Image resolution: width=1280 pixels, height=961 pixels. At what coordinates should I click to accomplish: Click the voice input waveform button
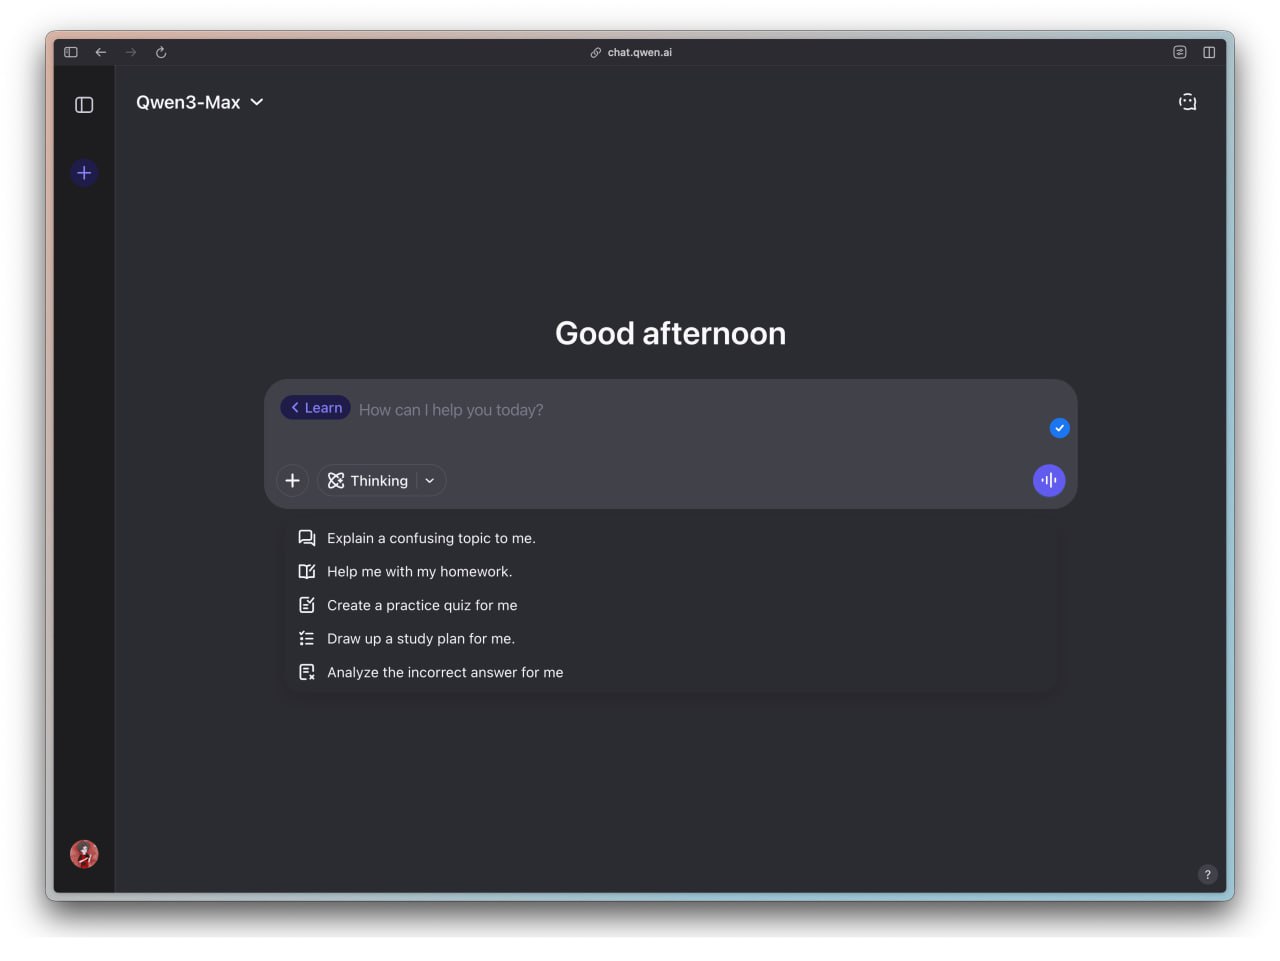(1048, 480)
